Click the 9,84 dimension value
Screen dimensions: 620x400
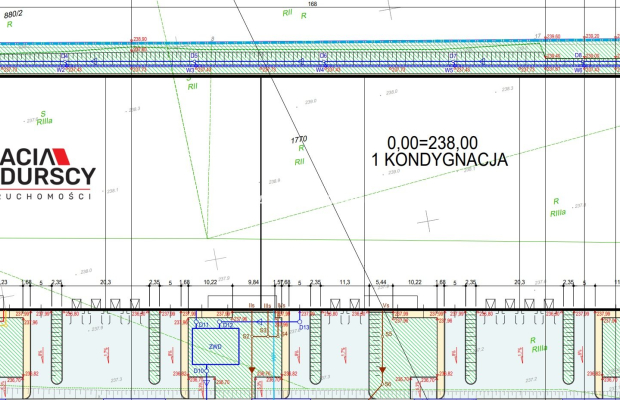click(x=253, y=283)
